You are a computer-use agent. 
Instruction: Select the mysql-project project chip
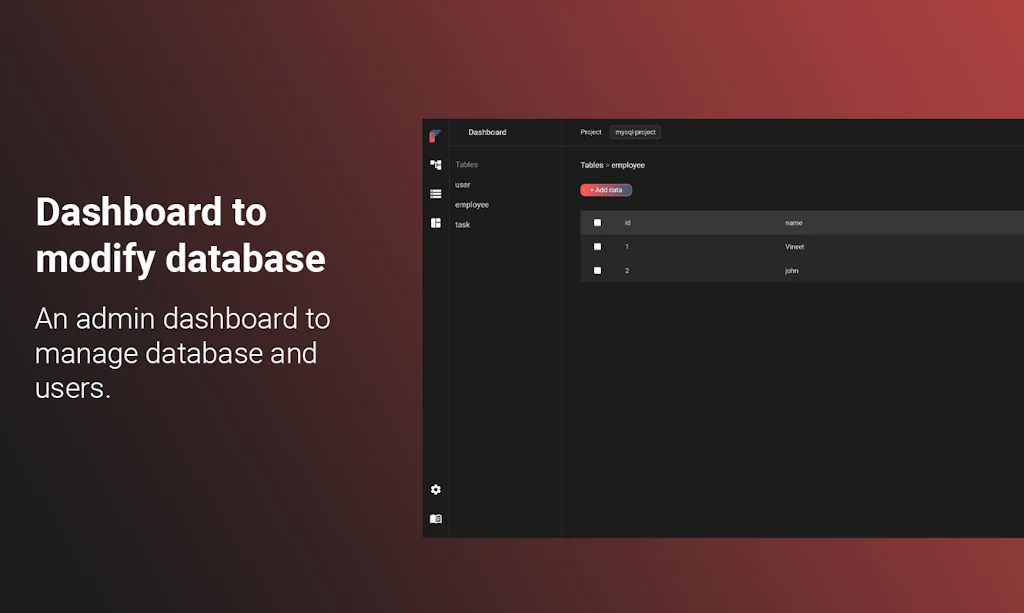click(635, 132)
